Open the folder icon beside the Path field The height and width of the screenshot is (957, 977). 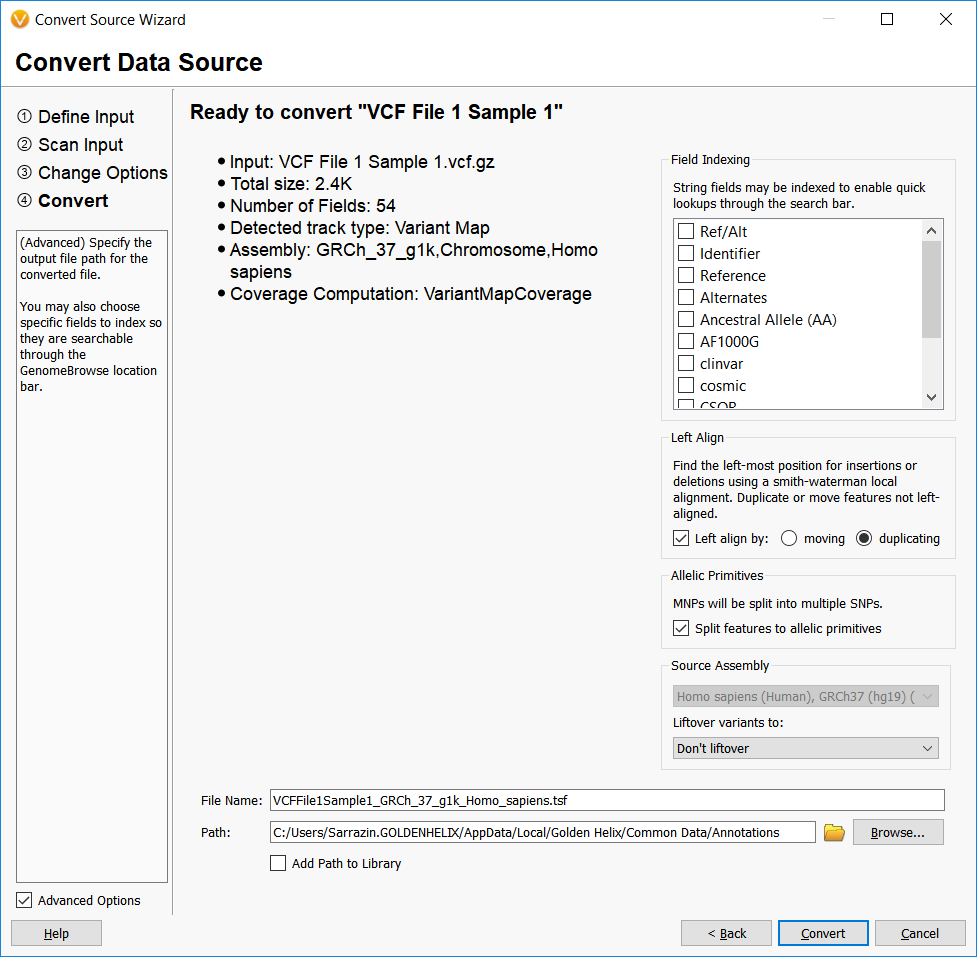834,831
